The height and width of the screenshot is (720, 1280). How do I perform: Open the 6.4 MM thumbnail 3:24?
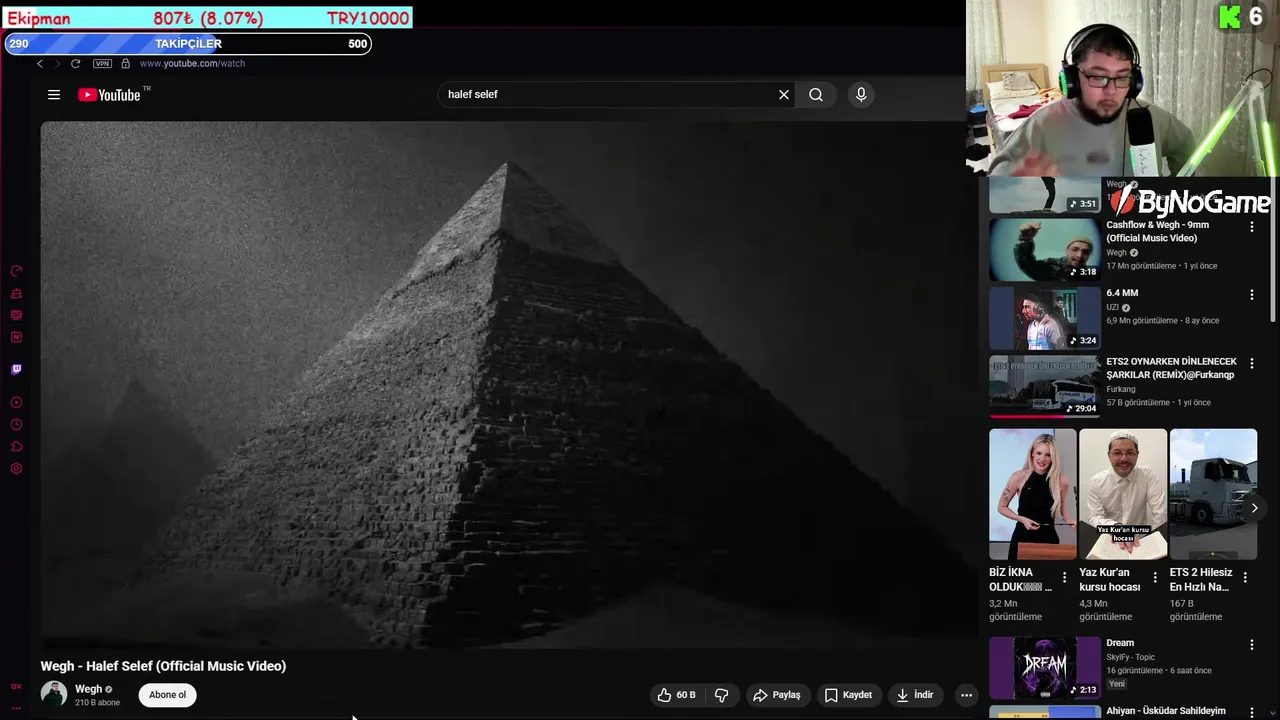tap(1044, 318)
